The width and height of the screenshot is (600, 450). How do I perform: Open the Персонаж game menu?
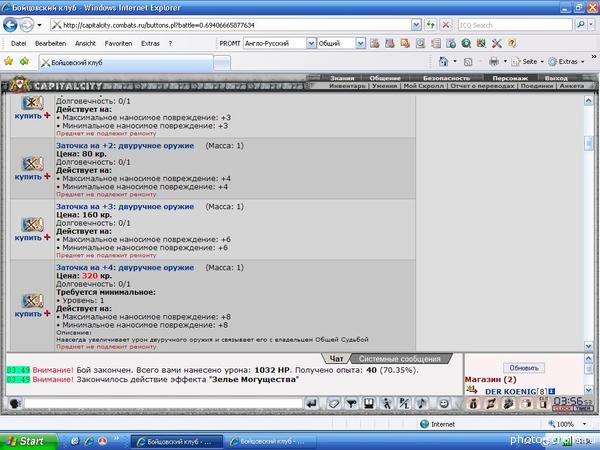(x=510, y=78)
